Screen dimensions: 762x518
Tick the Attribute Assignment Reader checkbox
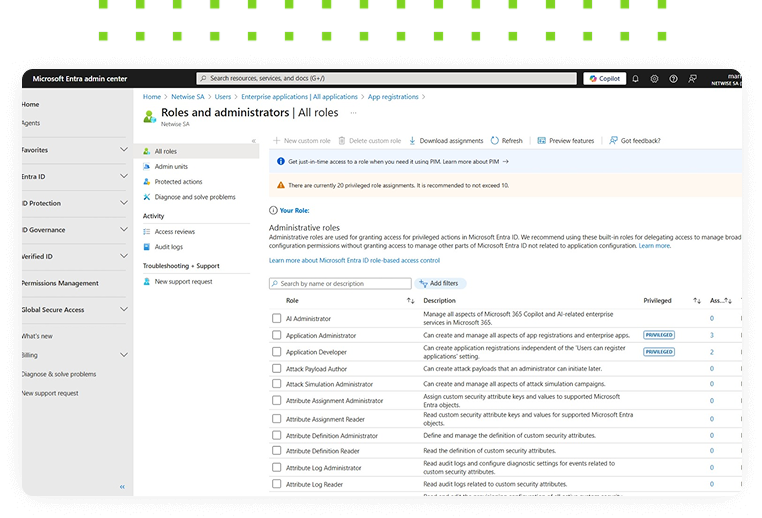277,418
